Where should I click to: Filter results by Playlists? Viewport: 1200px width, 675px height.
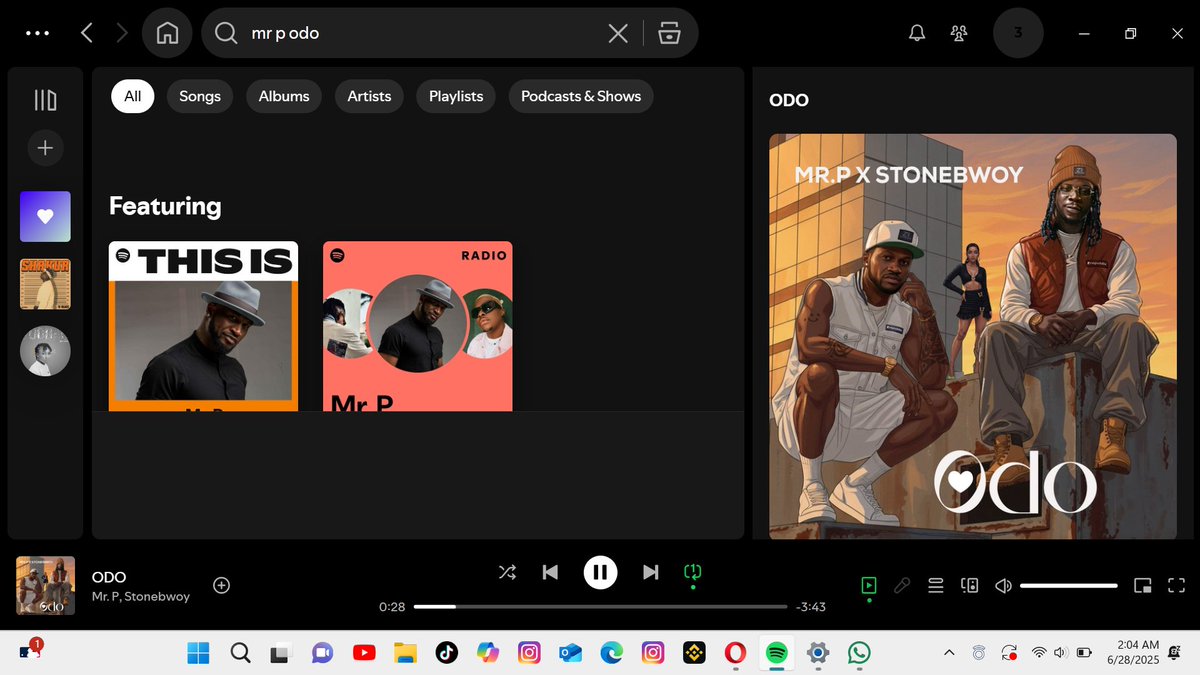tap(456, 96)
